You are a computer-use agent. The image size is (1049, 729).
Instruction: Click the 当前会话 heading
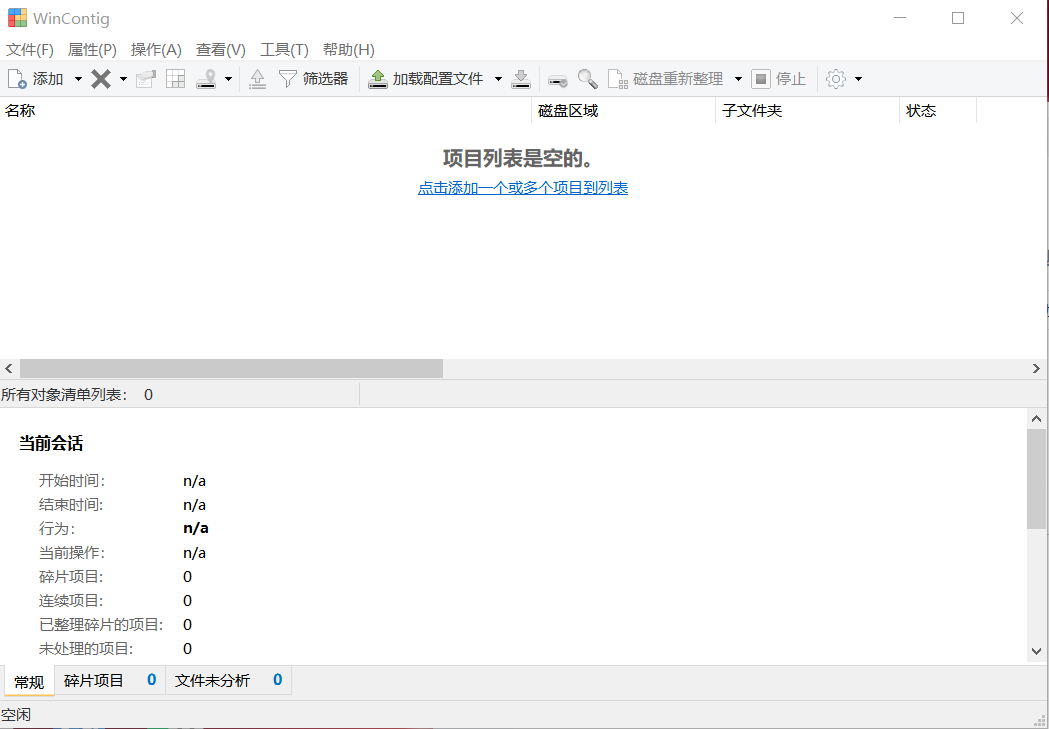51,443
